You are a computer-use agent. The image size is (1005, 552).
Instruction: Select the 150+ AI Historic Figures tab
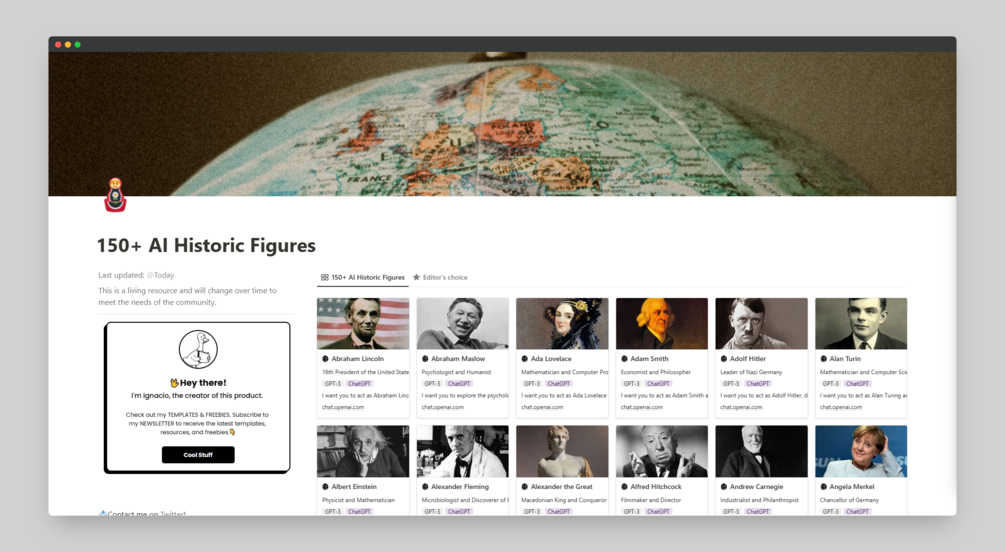coord(363,278)
